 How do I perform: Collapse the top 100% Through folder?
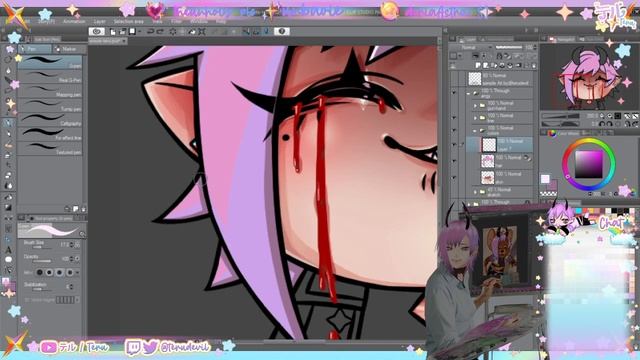pos(469,93)
